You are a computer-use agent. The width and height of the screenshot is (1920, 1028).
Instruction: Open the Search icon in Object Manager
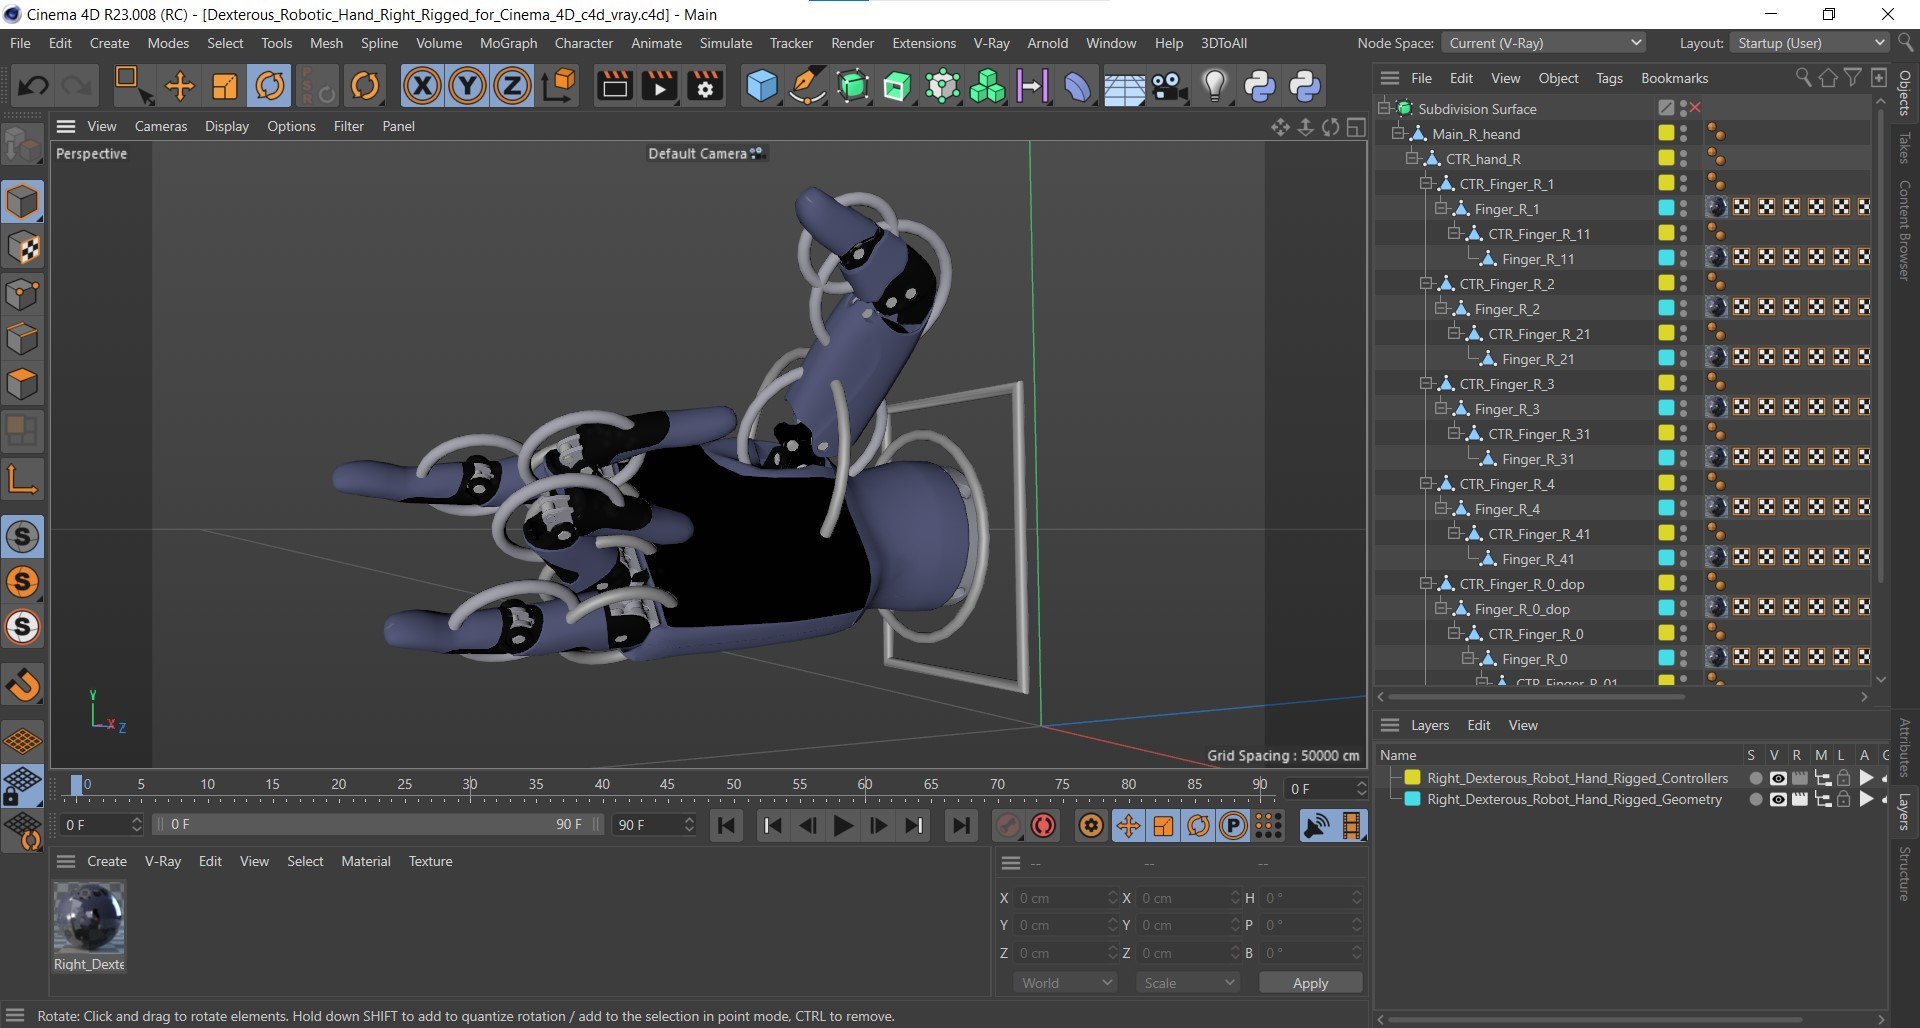coord(1803,78)
